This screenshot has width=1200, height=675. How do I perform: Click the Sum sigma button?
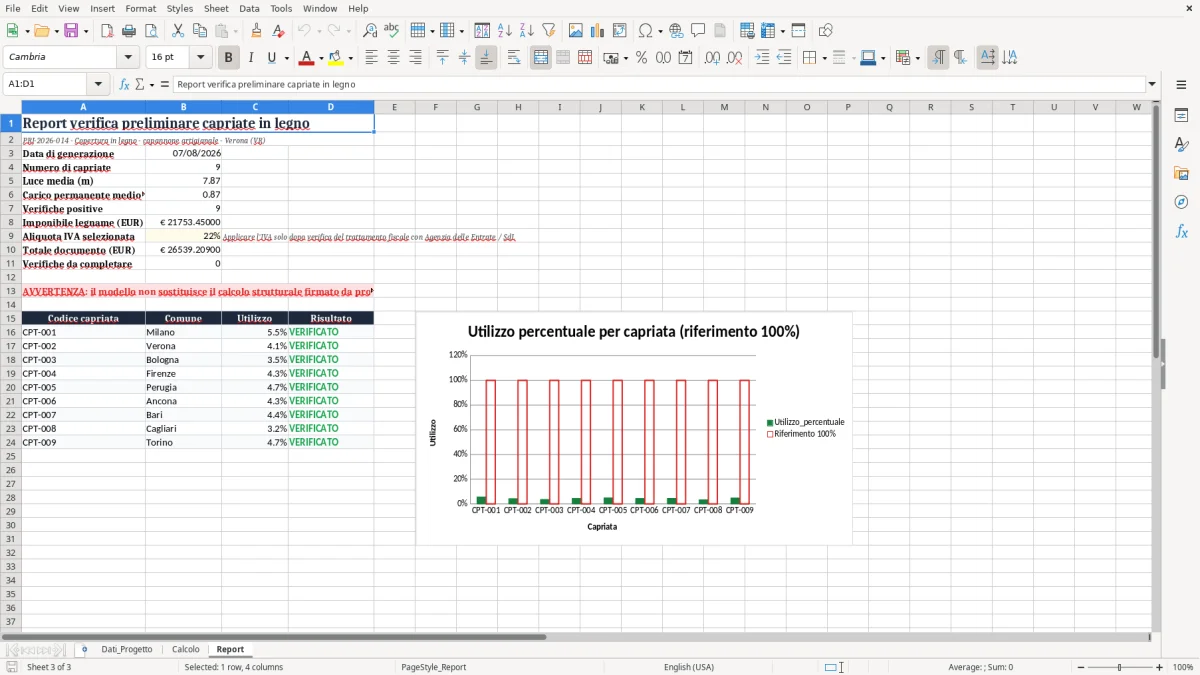(x=139, y=84)
